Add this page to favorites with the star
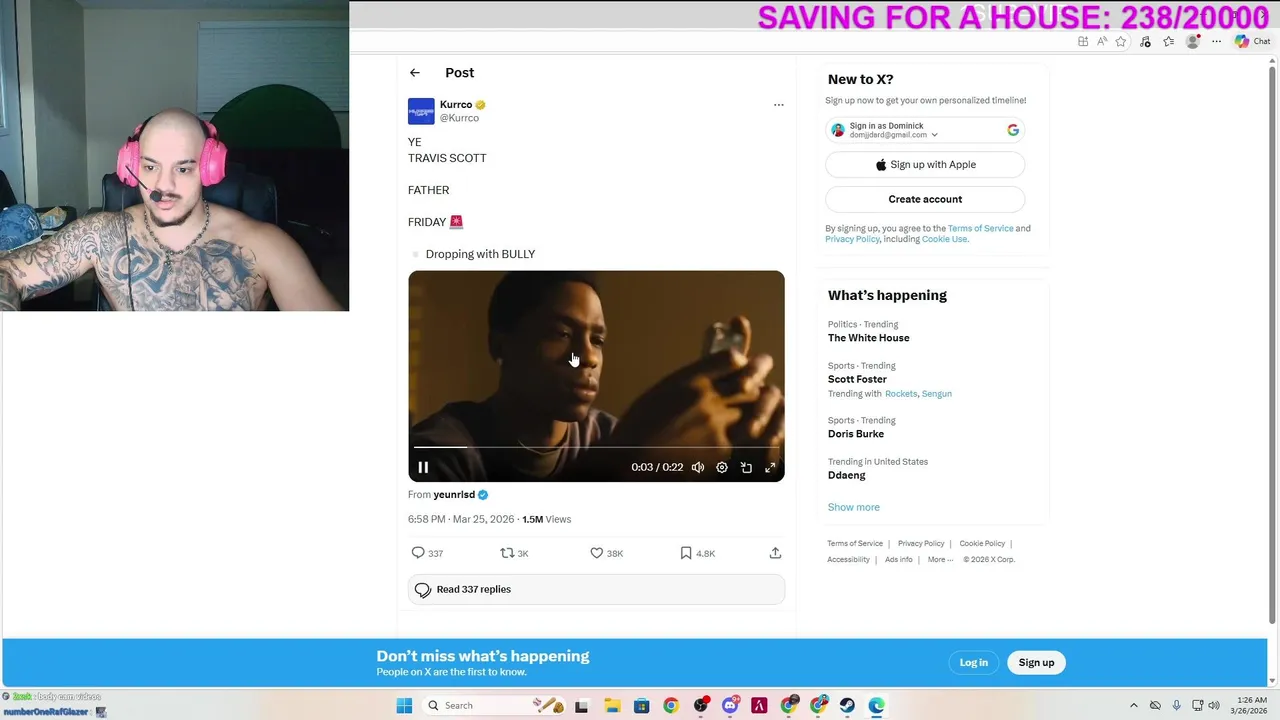 pos(1121,42)
